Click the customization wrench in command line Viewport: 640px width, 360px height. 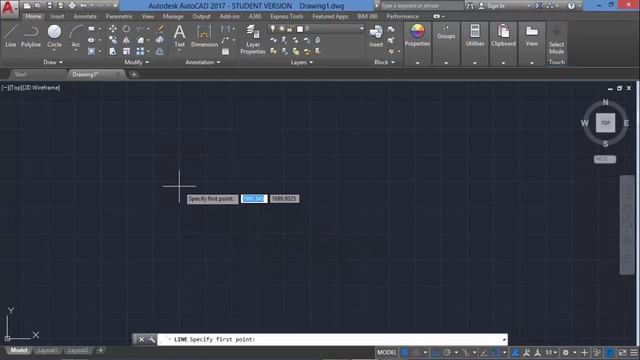151,339
